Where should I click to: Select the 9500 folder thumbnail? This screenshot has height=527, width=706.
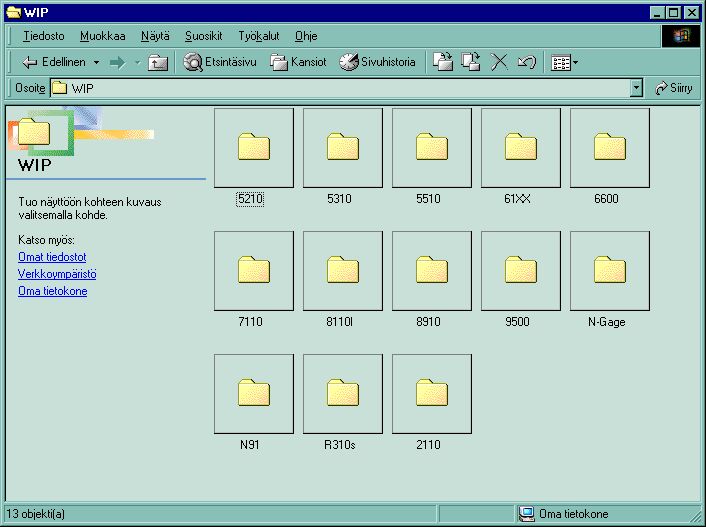pyautogui.click(x=521, y=271)
